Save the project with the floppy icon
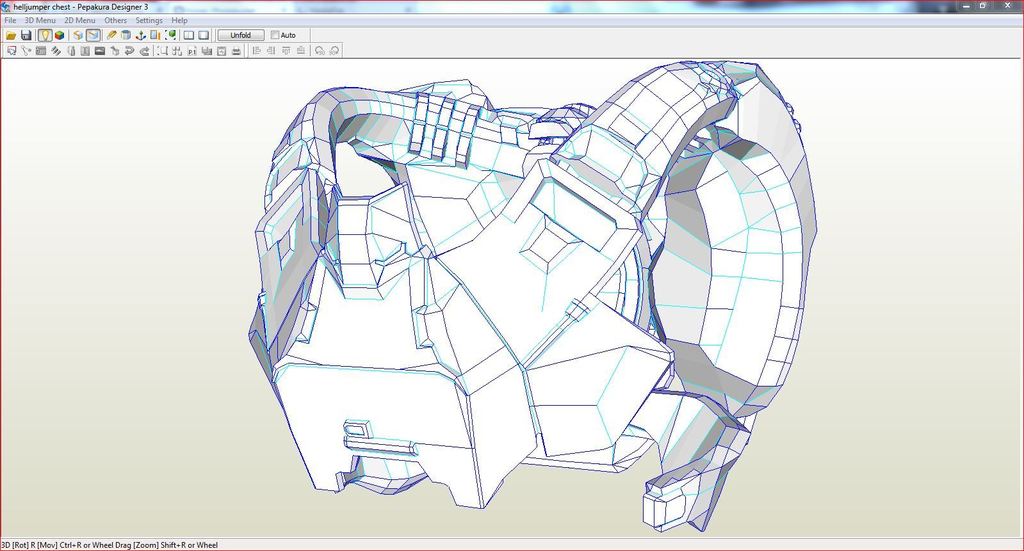The height and width of the screenshot is (551, 1024). click(x=26, y=35)
